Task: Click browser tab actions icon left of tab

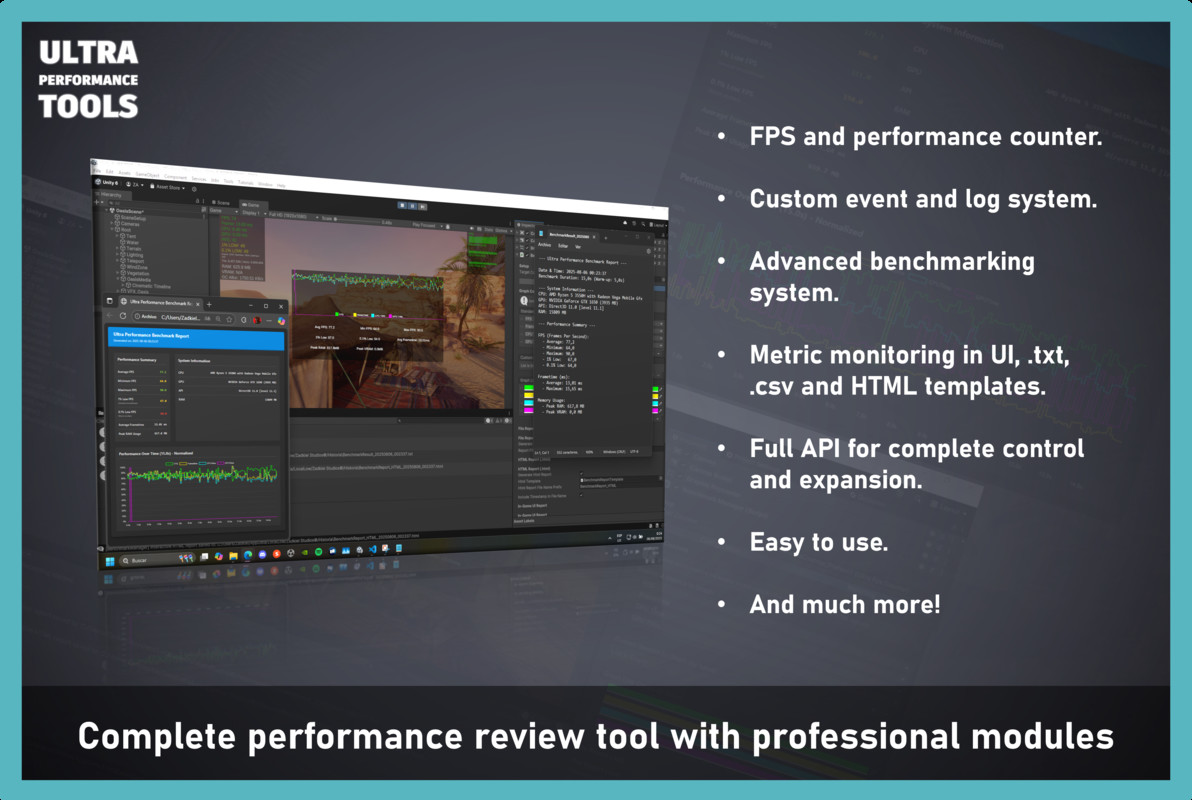Action: (x=109, y=301)
